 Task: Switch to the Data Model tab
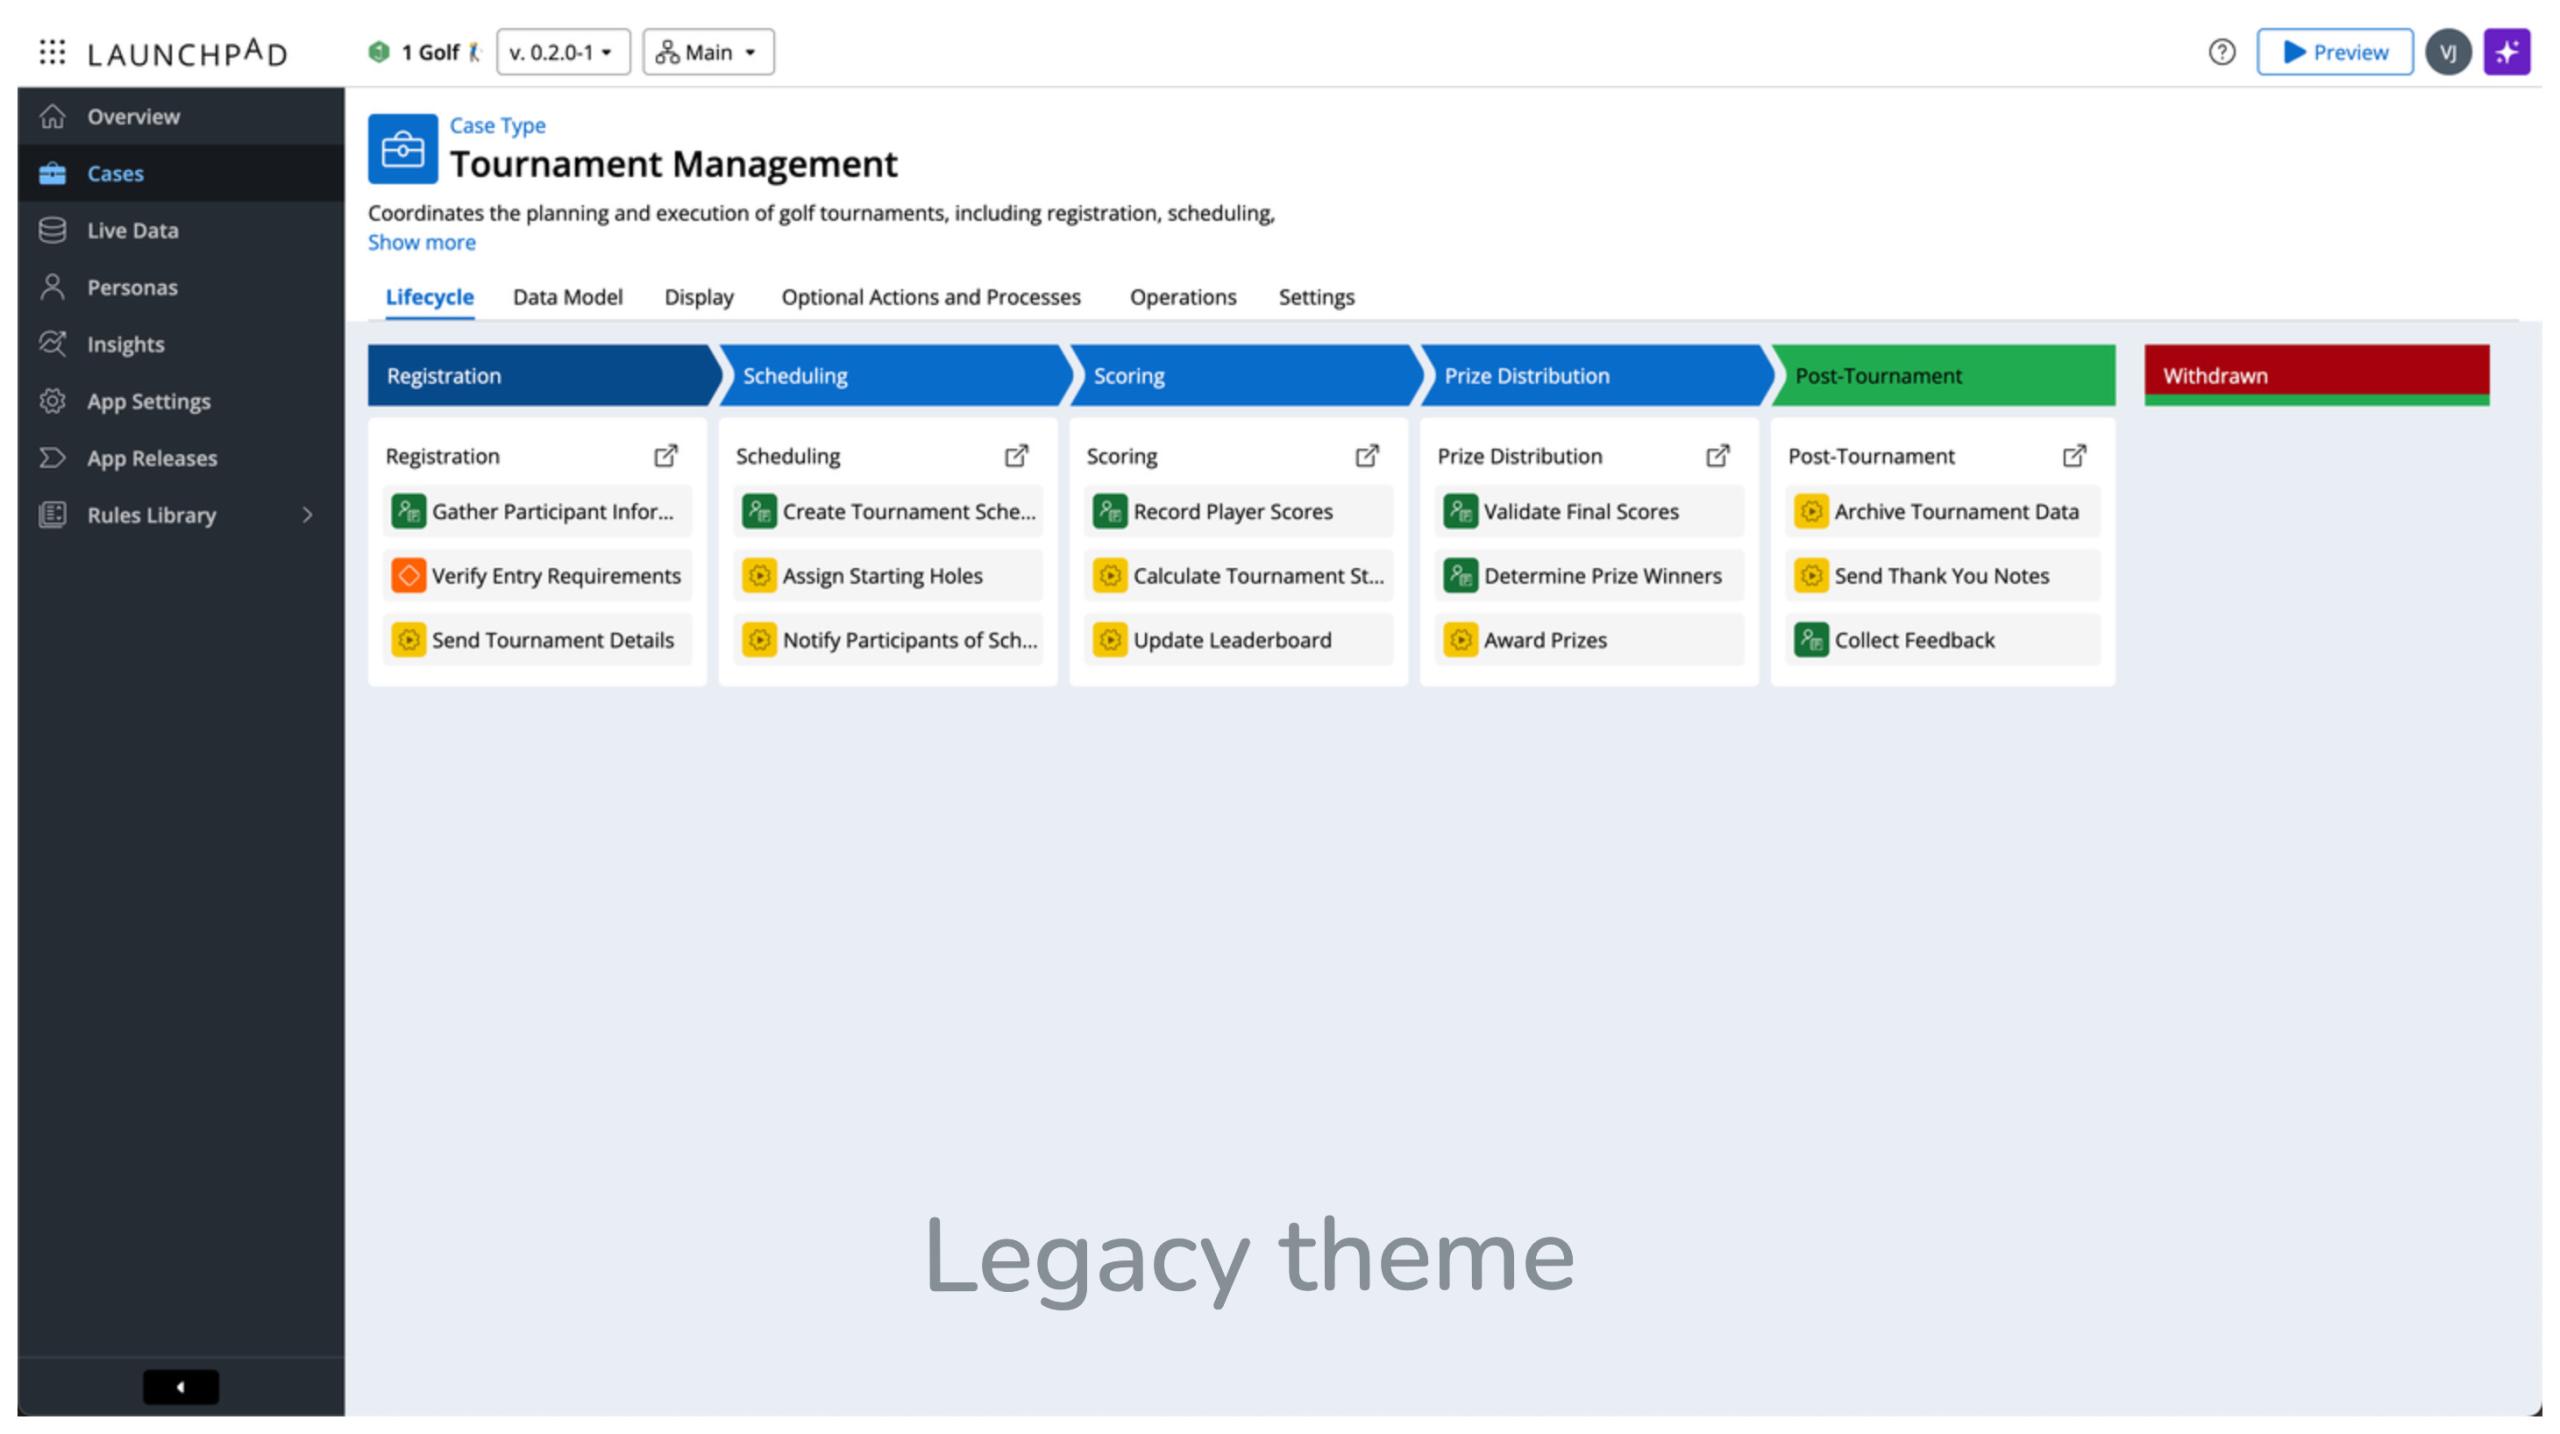(567, 297)
